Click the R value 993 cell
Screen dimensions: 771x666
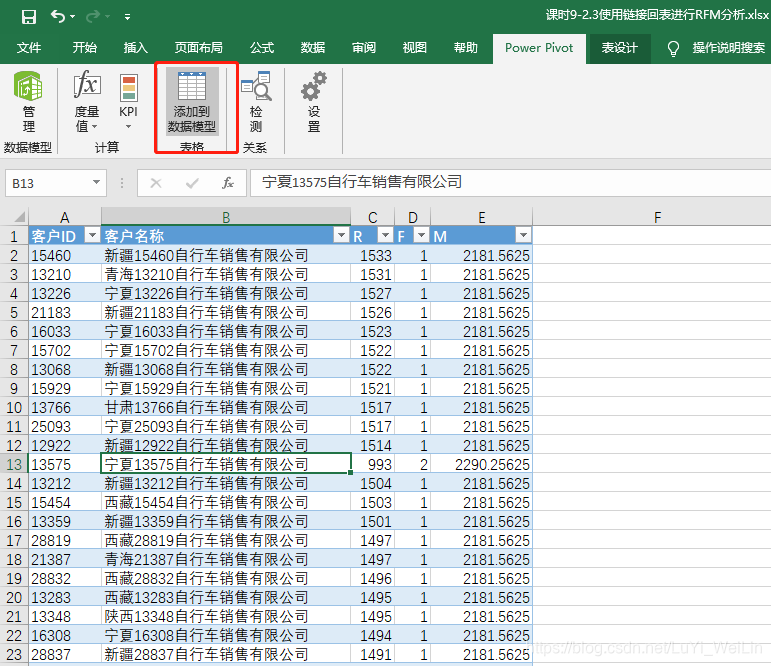pos(373,464)
